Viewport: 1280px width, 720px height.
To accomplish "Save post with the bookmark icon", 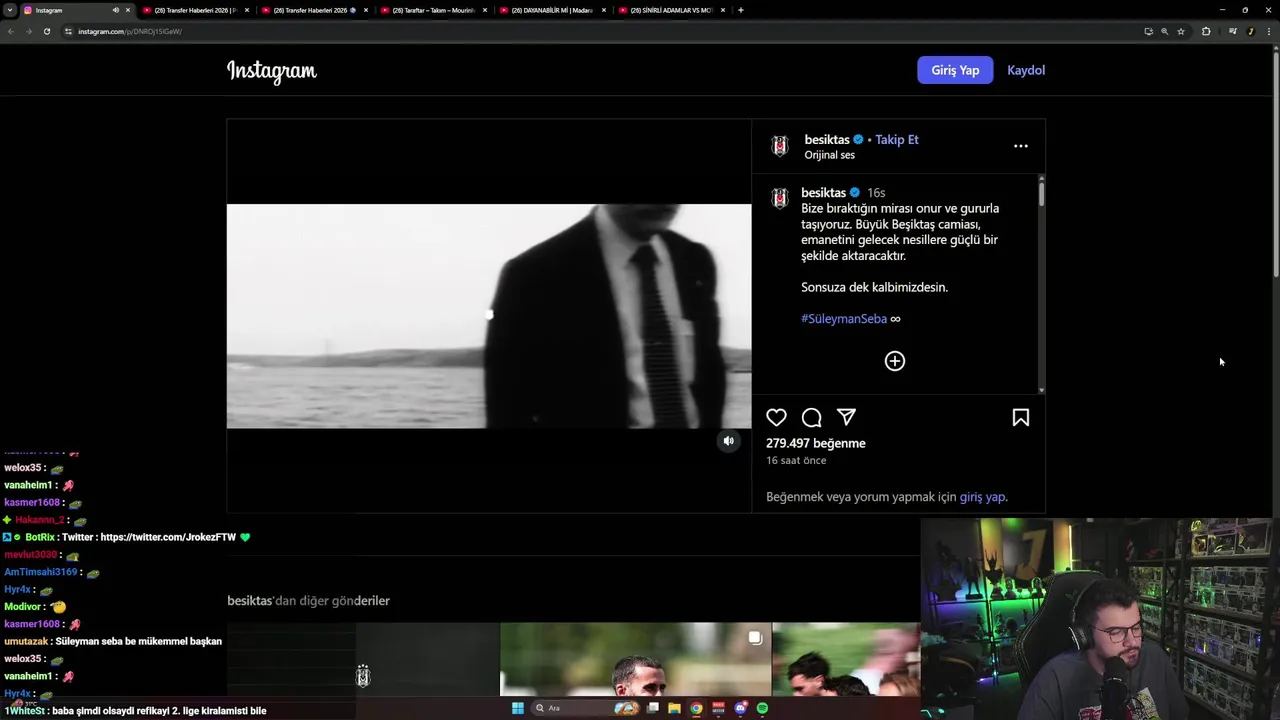I will point(1020,417).
